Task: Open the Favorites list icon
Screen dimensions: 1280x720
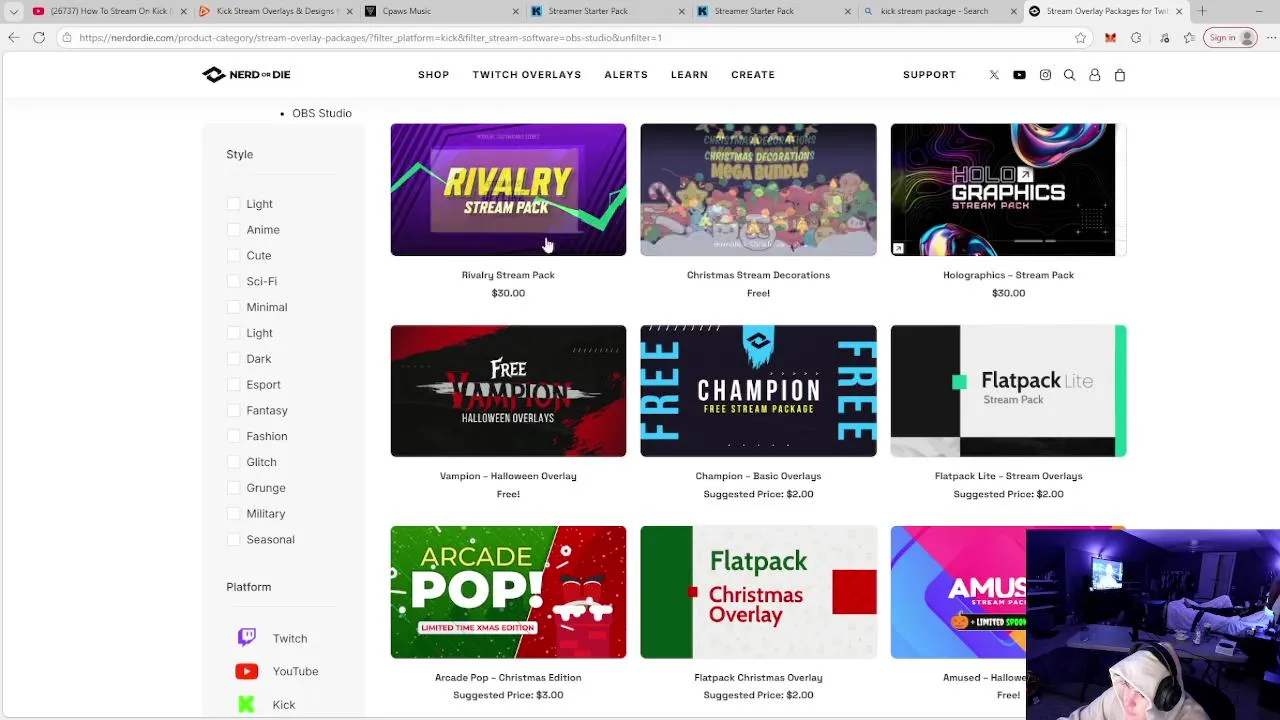Action: coord(1188,38)
